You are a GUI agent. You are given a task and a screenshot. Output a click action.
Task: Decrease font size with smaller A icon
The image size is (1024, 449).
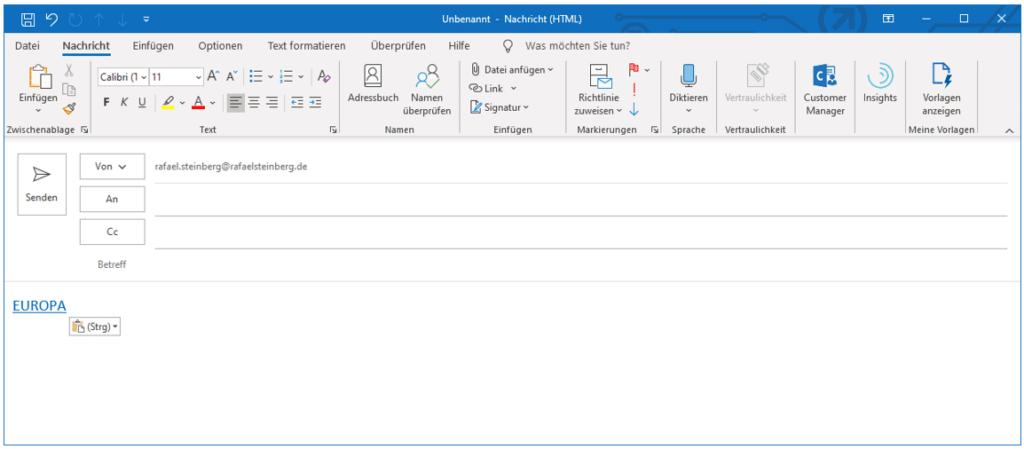click(x=231, y=76)
